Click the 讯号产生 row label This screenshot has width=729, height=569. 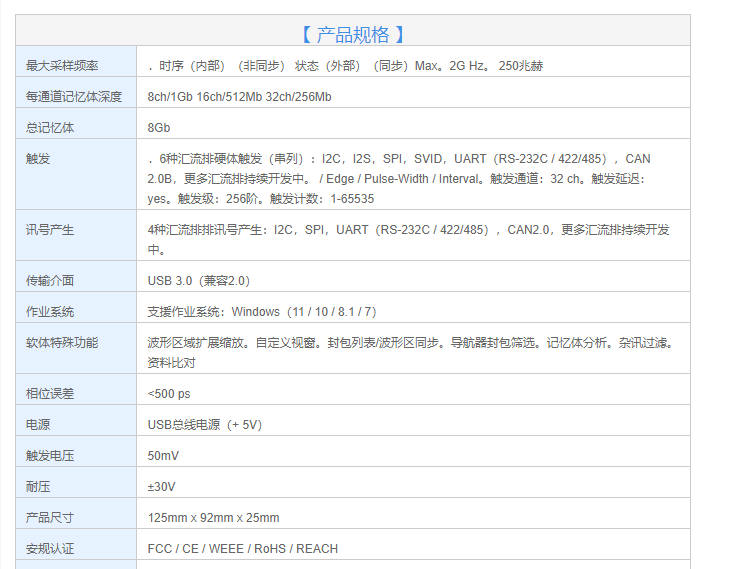point(50,230)
